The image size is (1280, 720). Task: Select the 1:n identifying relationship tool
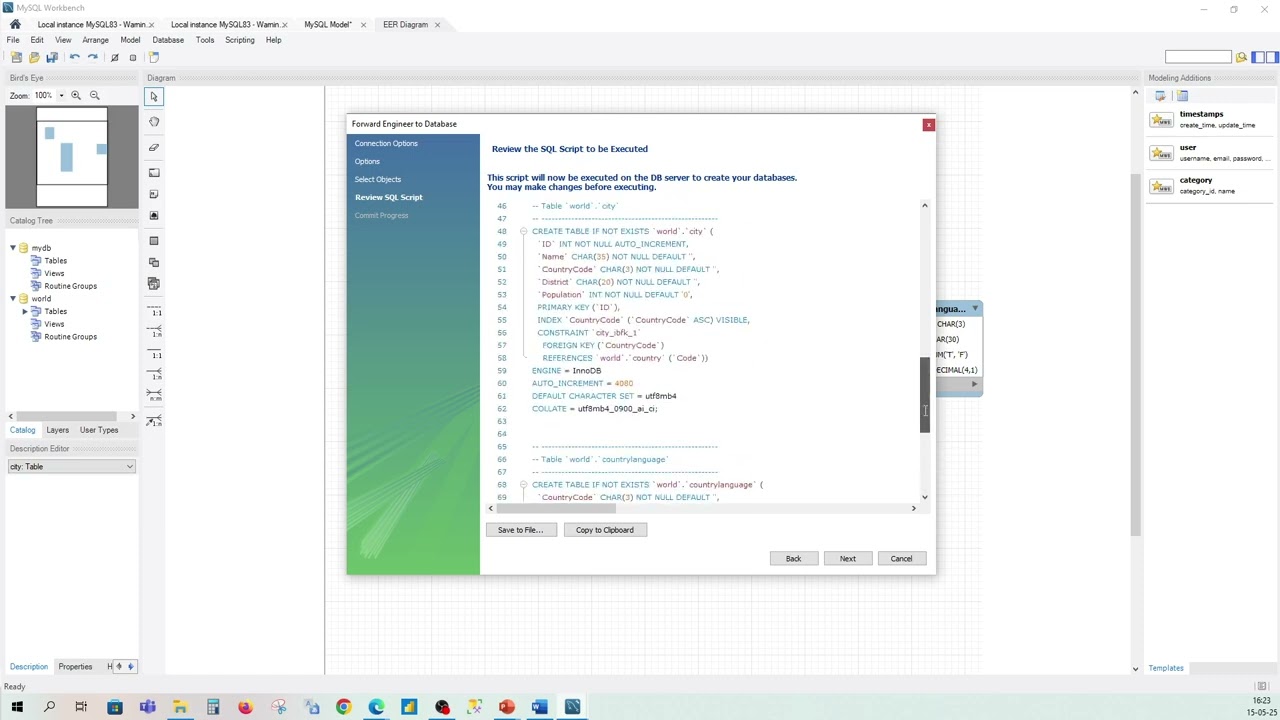[x=155, y=376]
